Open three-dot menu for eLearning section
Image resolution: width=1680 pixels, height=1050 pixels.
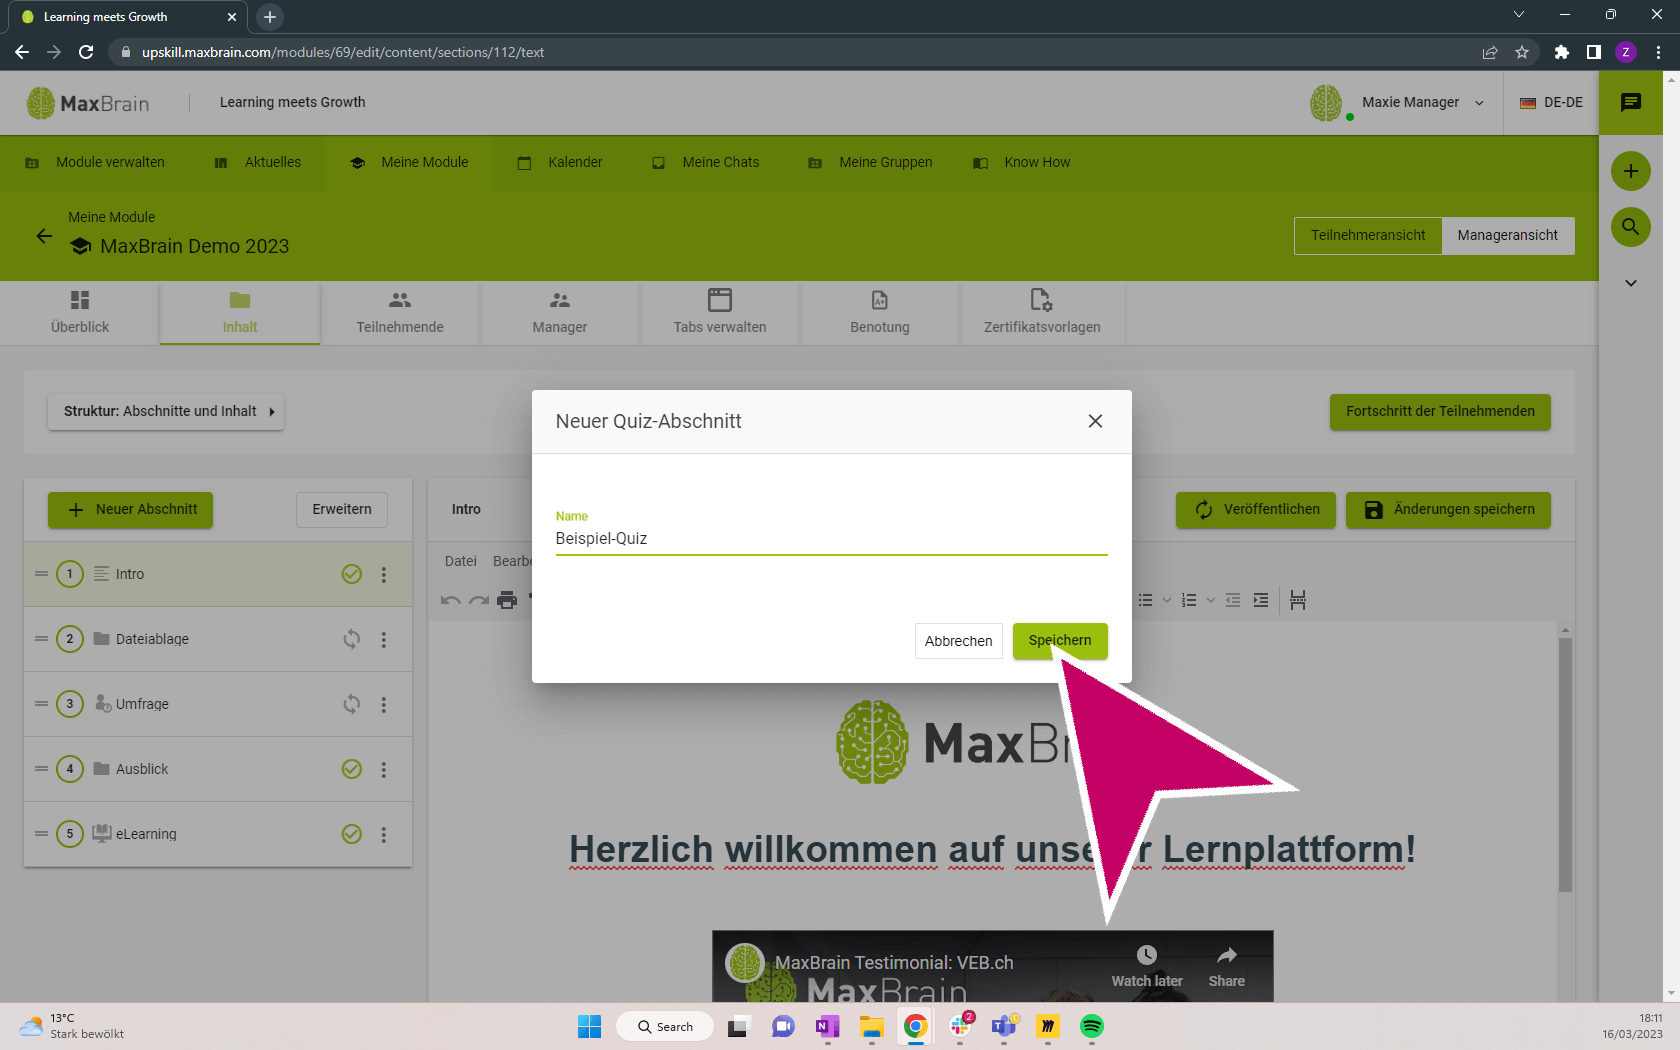coord(384,834)
